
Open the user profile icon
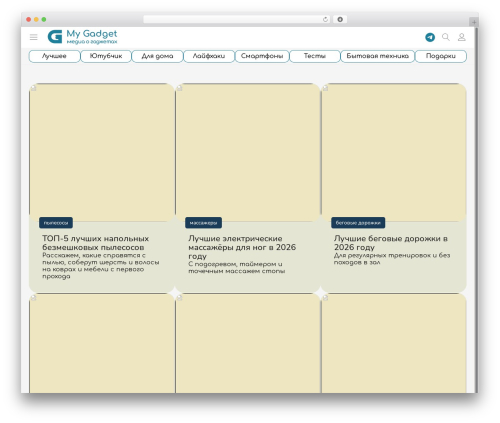point(462,37)
